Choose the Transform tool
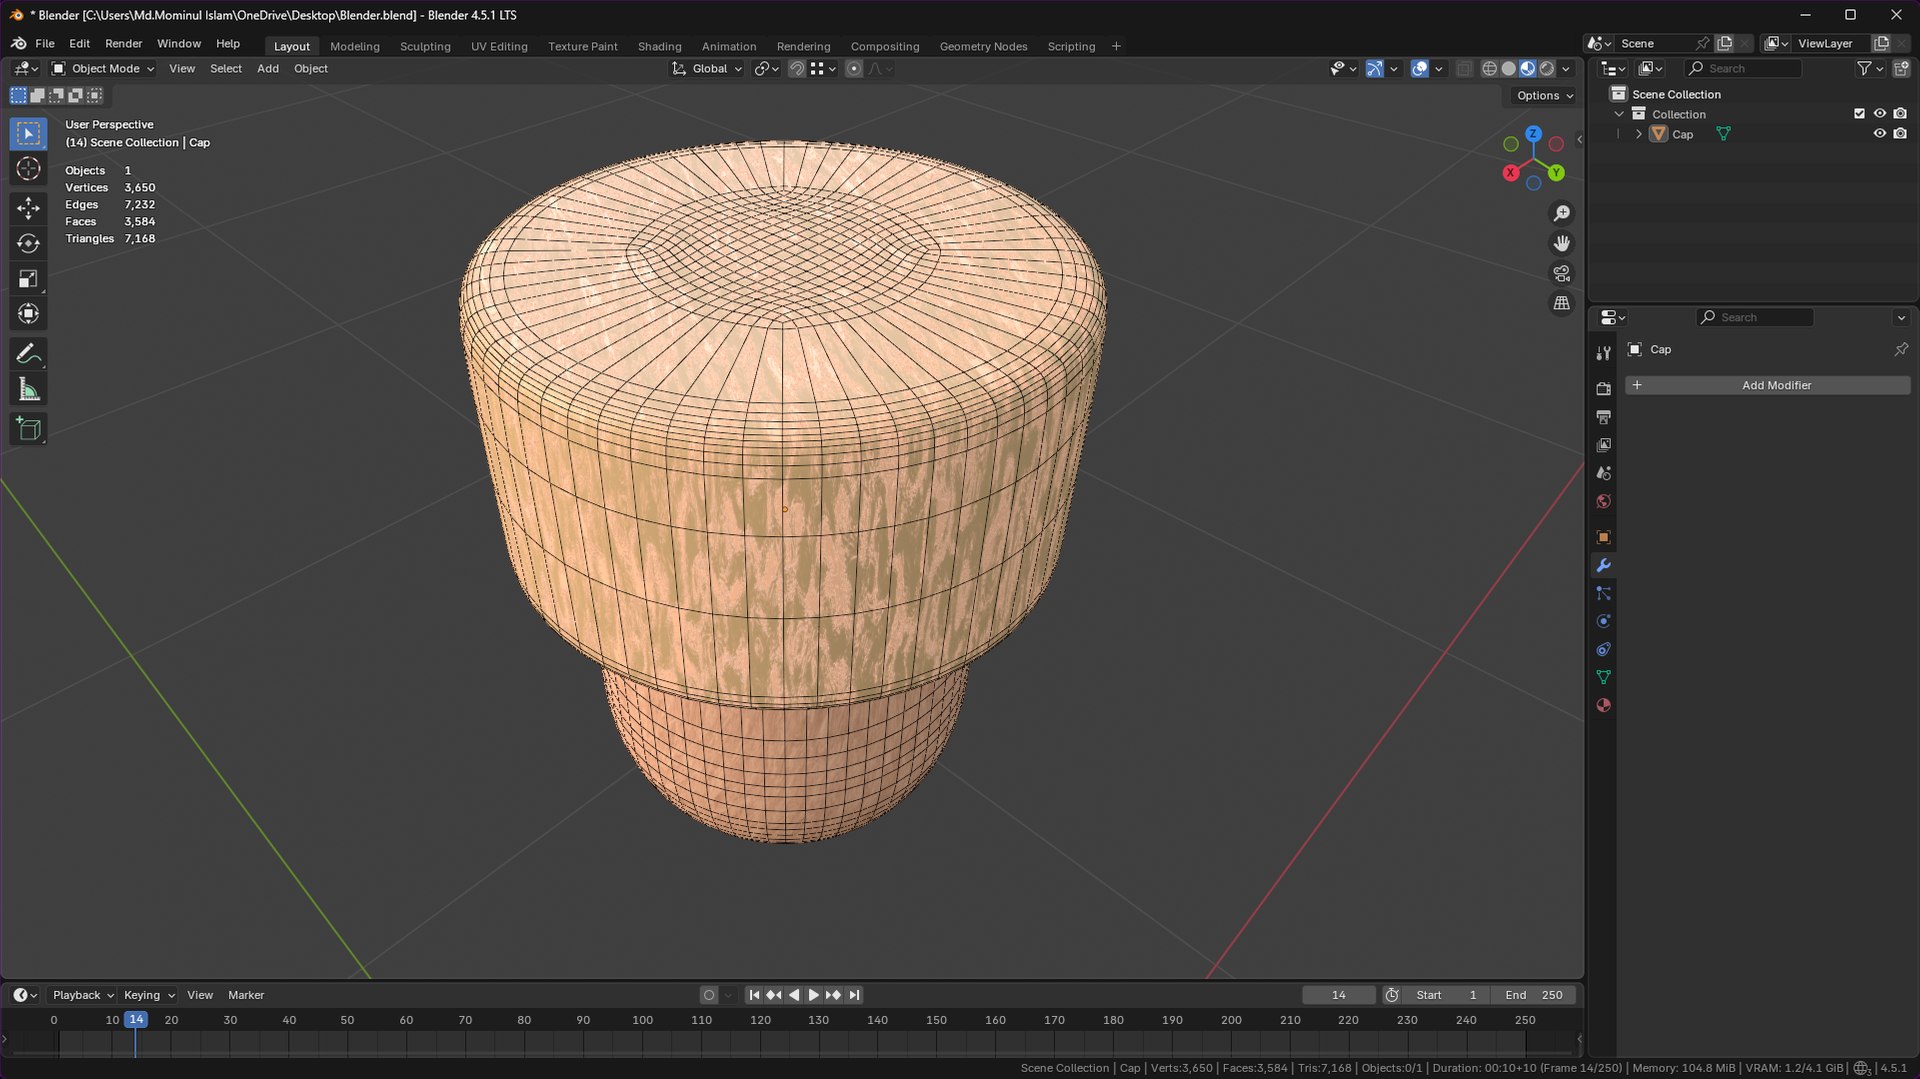This screenshot has width=1920, height=1079. (28, 314)
